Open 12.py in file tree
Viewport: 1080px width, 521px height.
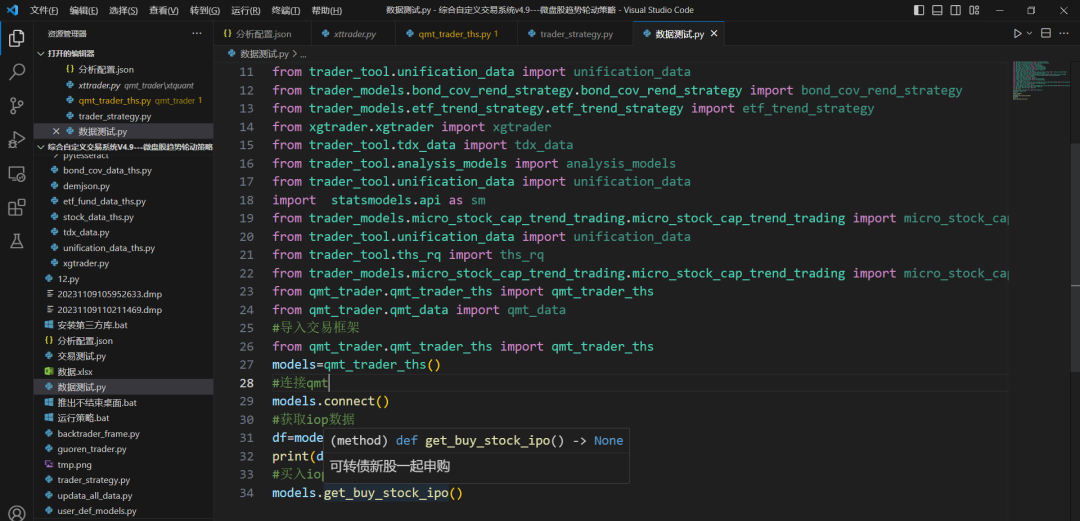[123, 279]
